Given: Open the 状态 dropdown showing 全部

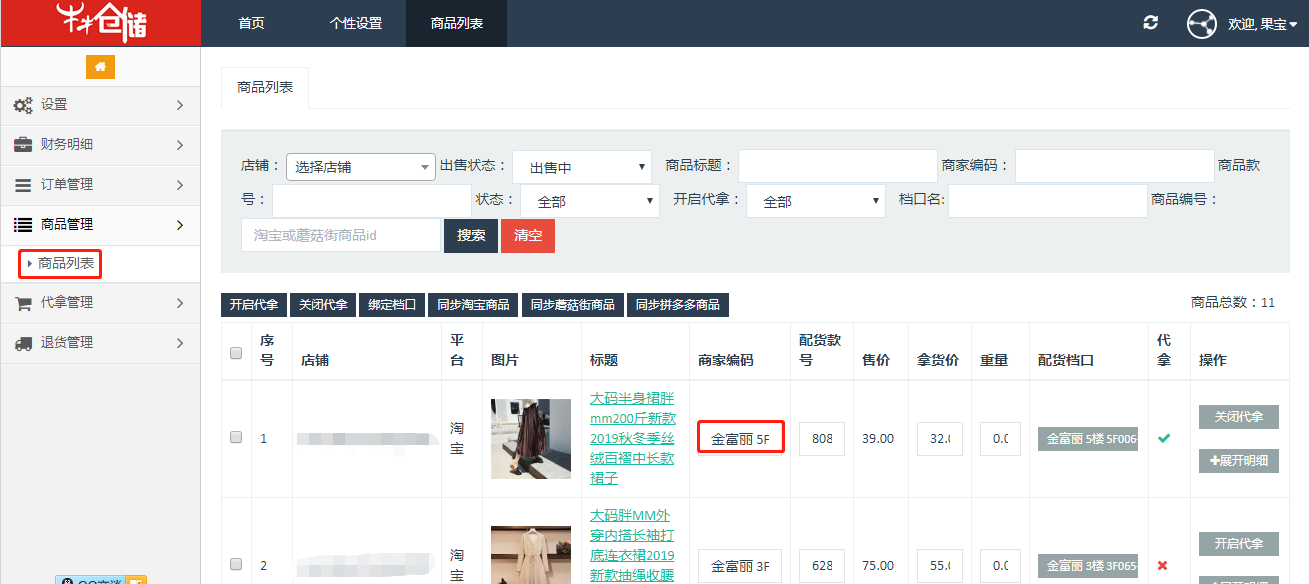Looking at the screenshot, I should click(x=589, y=201).
